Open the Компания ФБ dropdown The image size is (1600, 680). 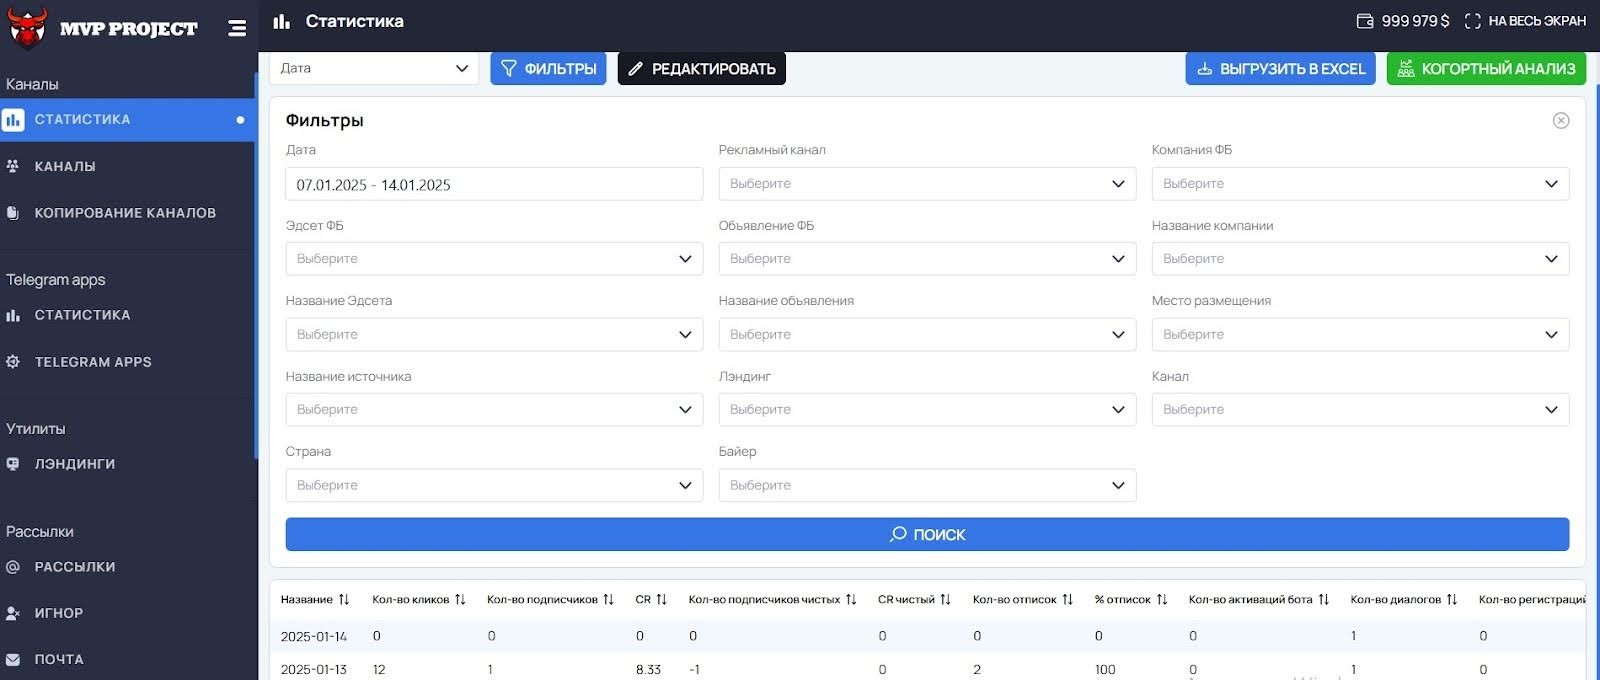pyautogui.click(x=1360, y=184)
